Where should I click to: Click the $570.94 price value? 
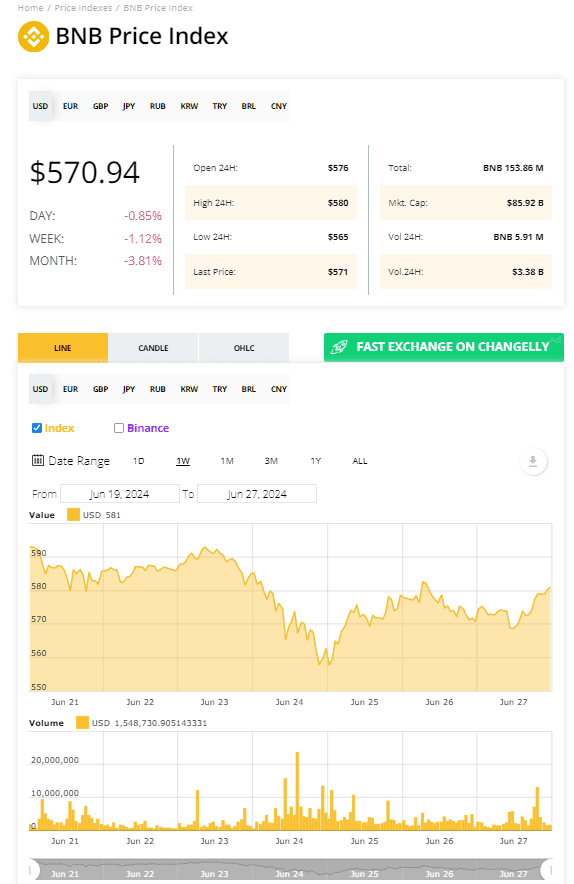[x=85, y=173]
